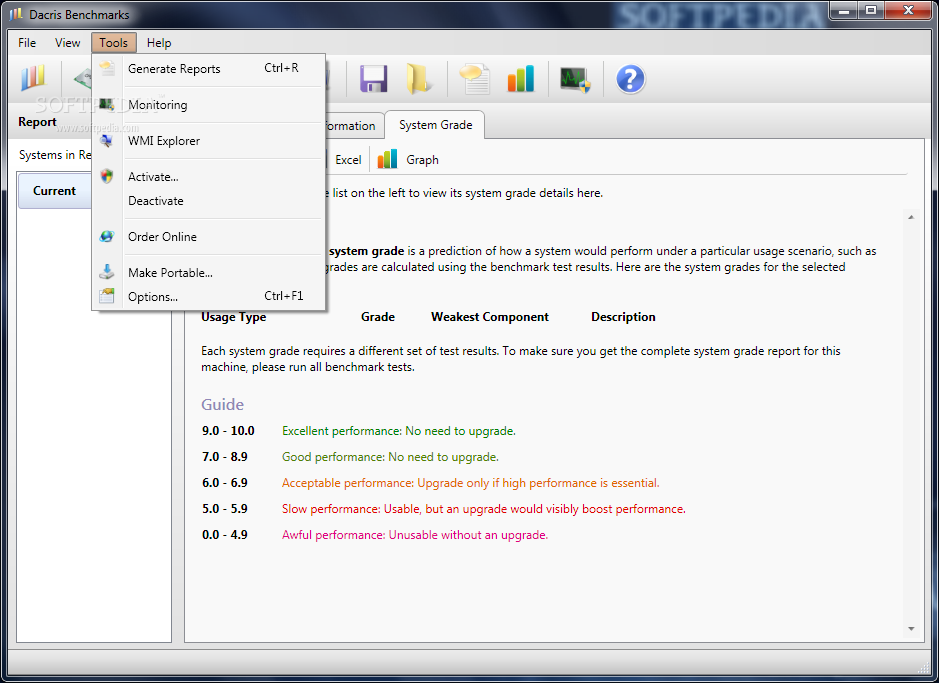
Task: Click the Generate Reports menu icon
Action: pyautogui.click(x=107, y=68)
